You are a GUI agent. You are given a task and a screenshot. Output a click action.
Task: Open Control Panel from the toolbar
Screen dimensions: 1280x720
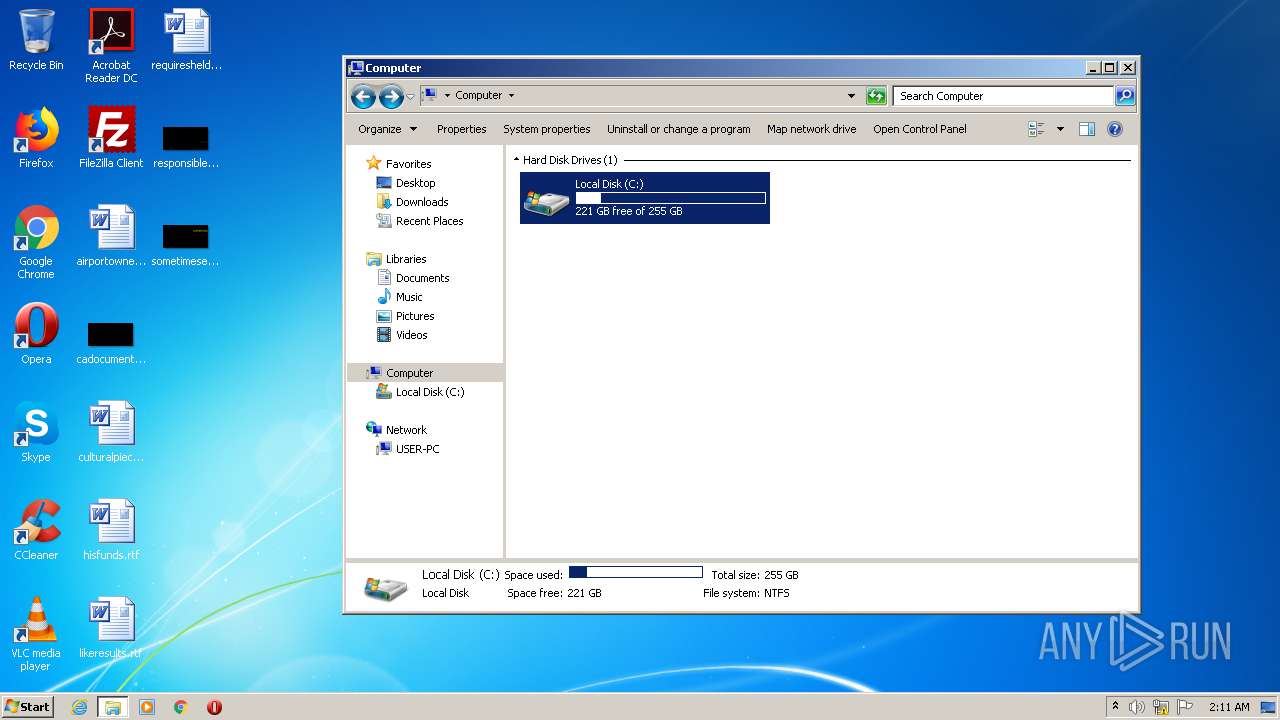pyautogui.click(x=919, y=129)
